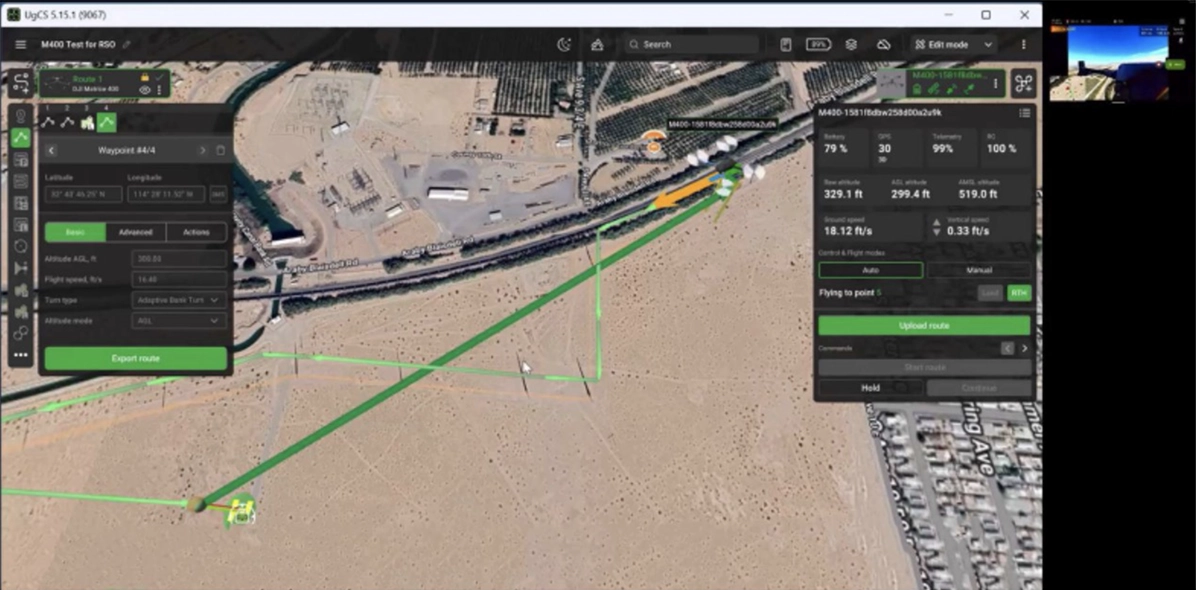
Task: Toggle the Route 1 lock icon
Action: (145, 78)
